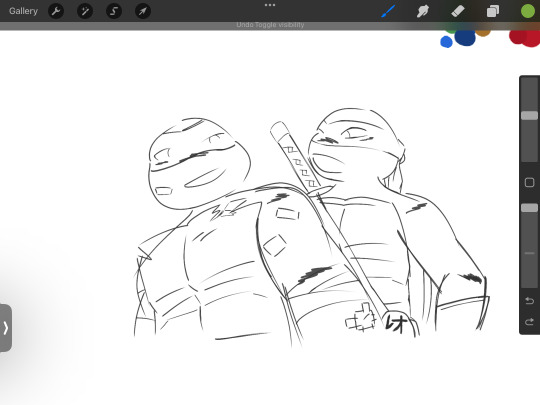Viewport: 540px width, 405px height.
Task: Expand the left side panel chevron
Action: tap(6, 328)
